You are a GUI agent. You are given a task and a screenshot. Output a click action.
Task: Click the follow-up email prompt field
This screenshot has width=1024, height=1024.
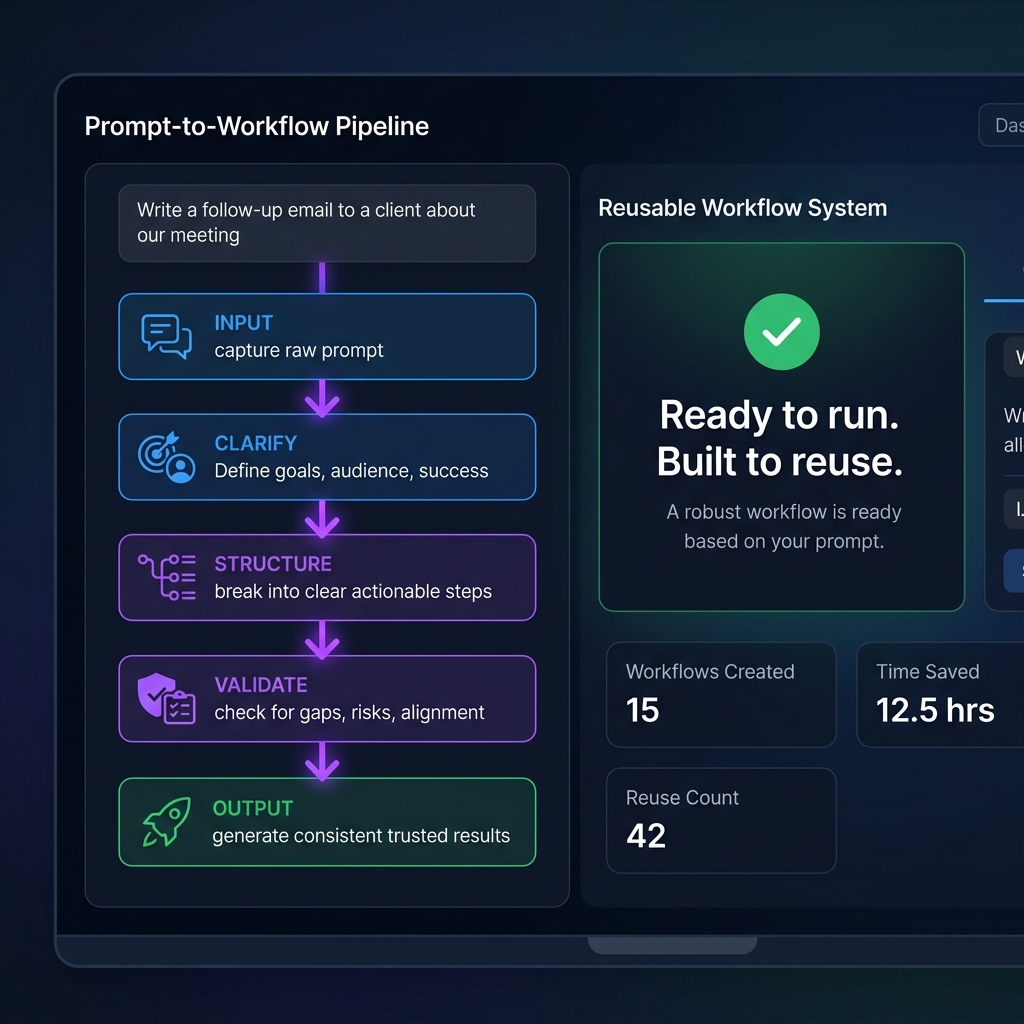327,223
